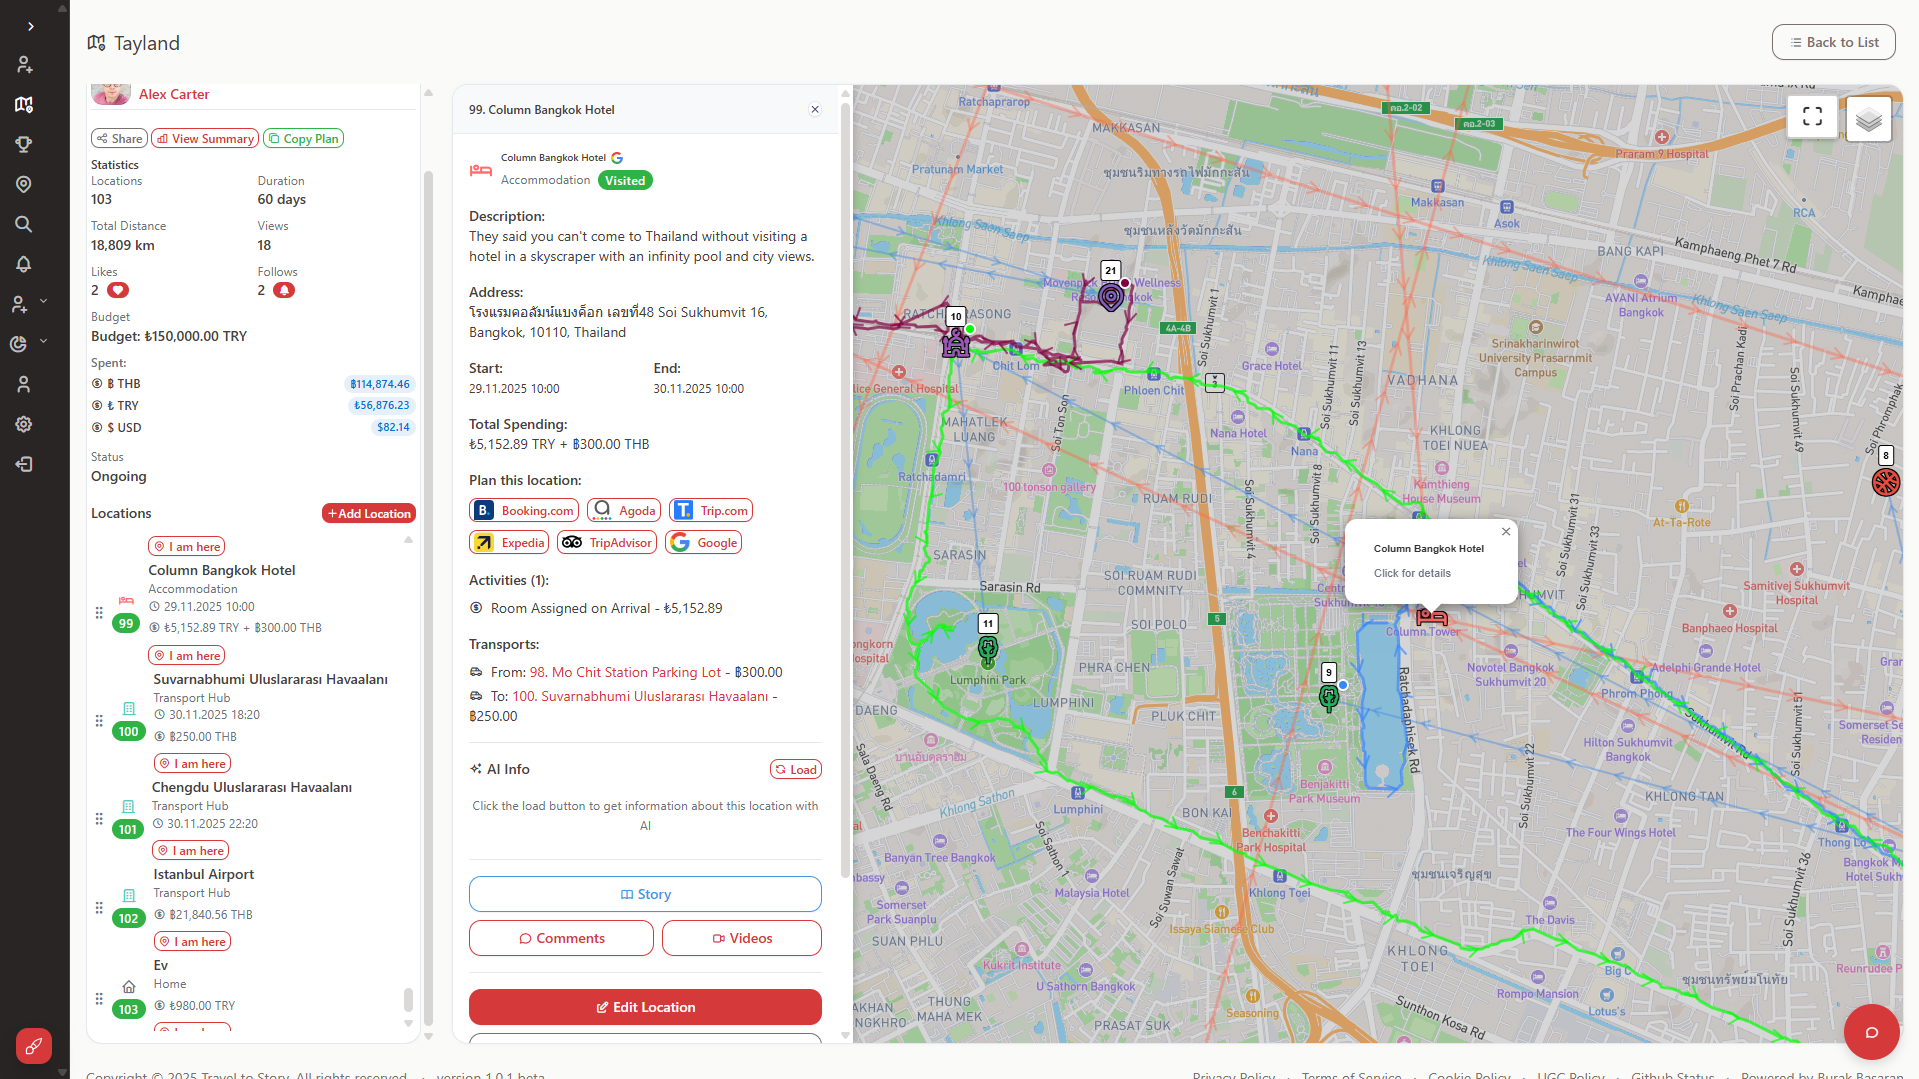This screenshot has width=1919, height=1079.
Task: Toggle the Follows bell icon
Action: [284, 291]
